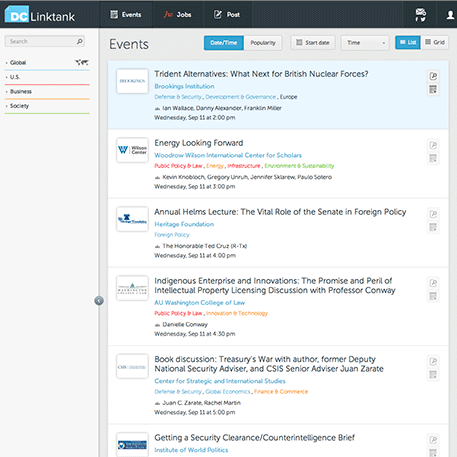Screen dimensions: 457x457
Task: Click the world map icon beside Global
Action: (x=82, y=62)
